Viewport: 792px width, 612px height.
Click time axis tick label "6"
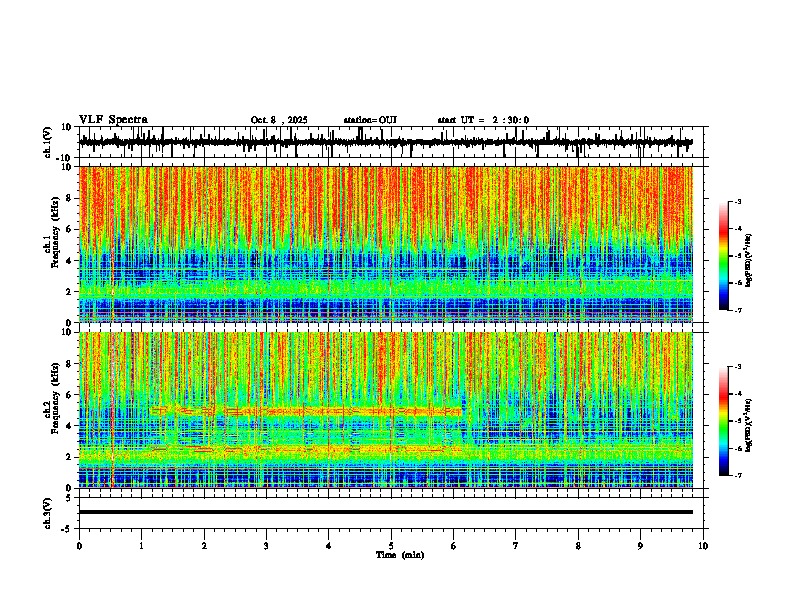tap(453, 546)
